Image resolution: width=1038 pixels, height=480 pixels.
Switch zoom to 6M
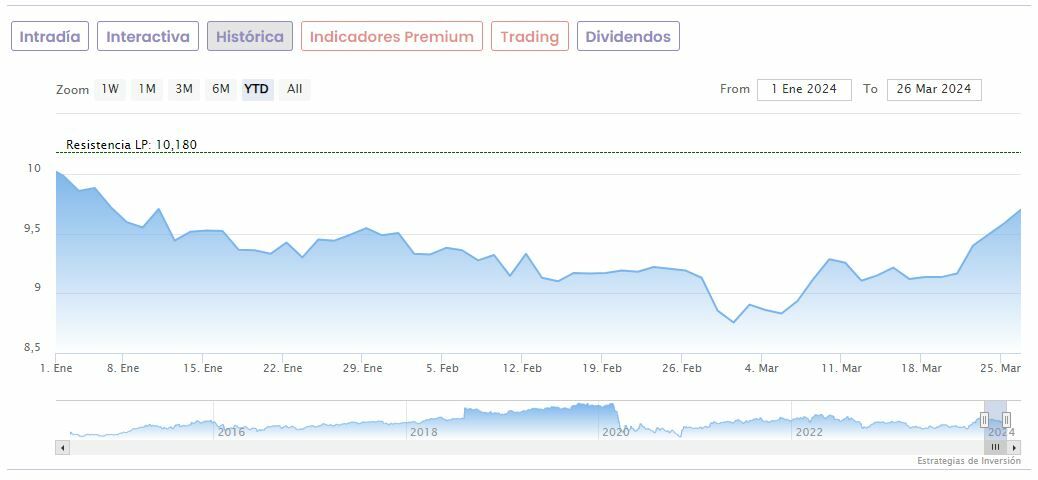tap(220, 89)
